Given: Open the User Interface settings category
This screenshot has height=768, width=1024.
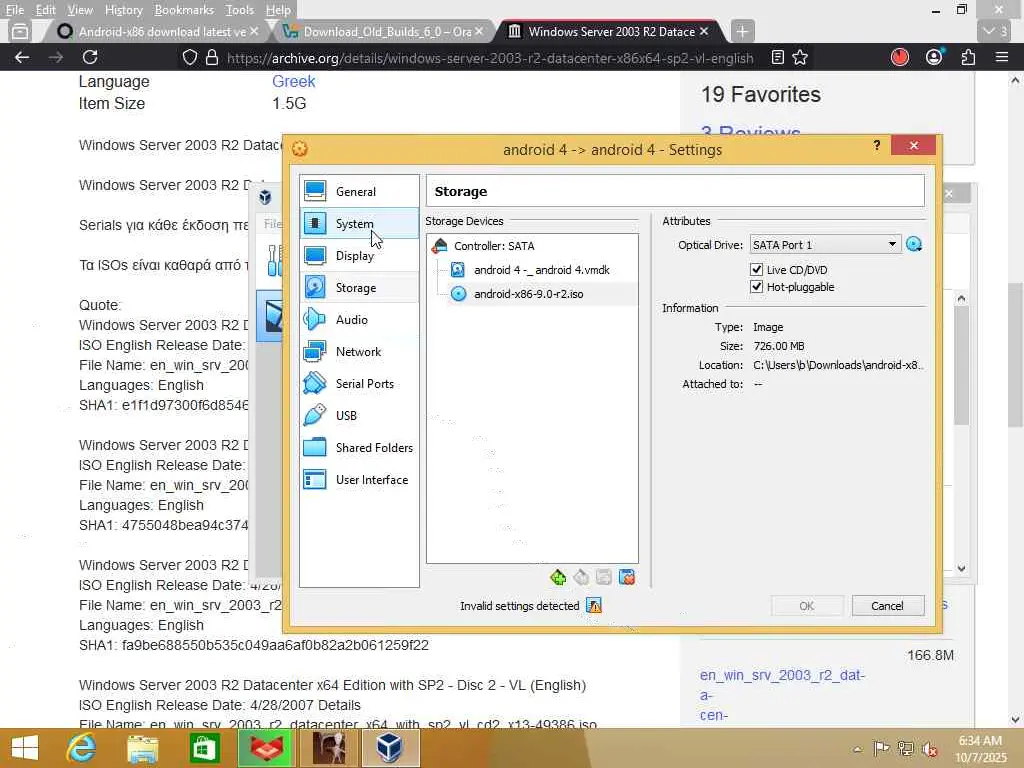Looking at the screenshot, I should point(359,479).
